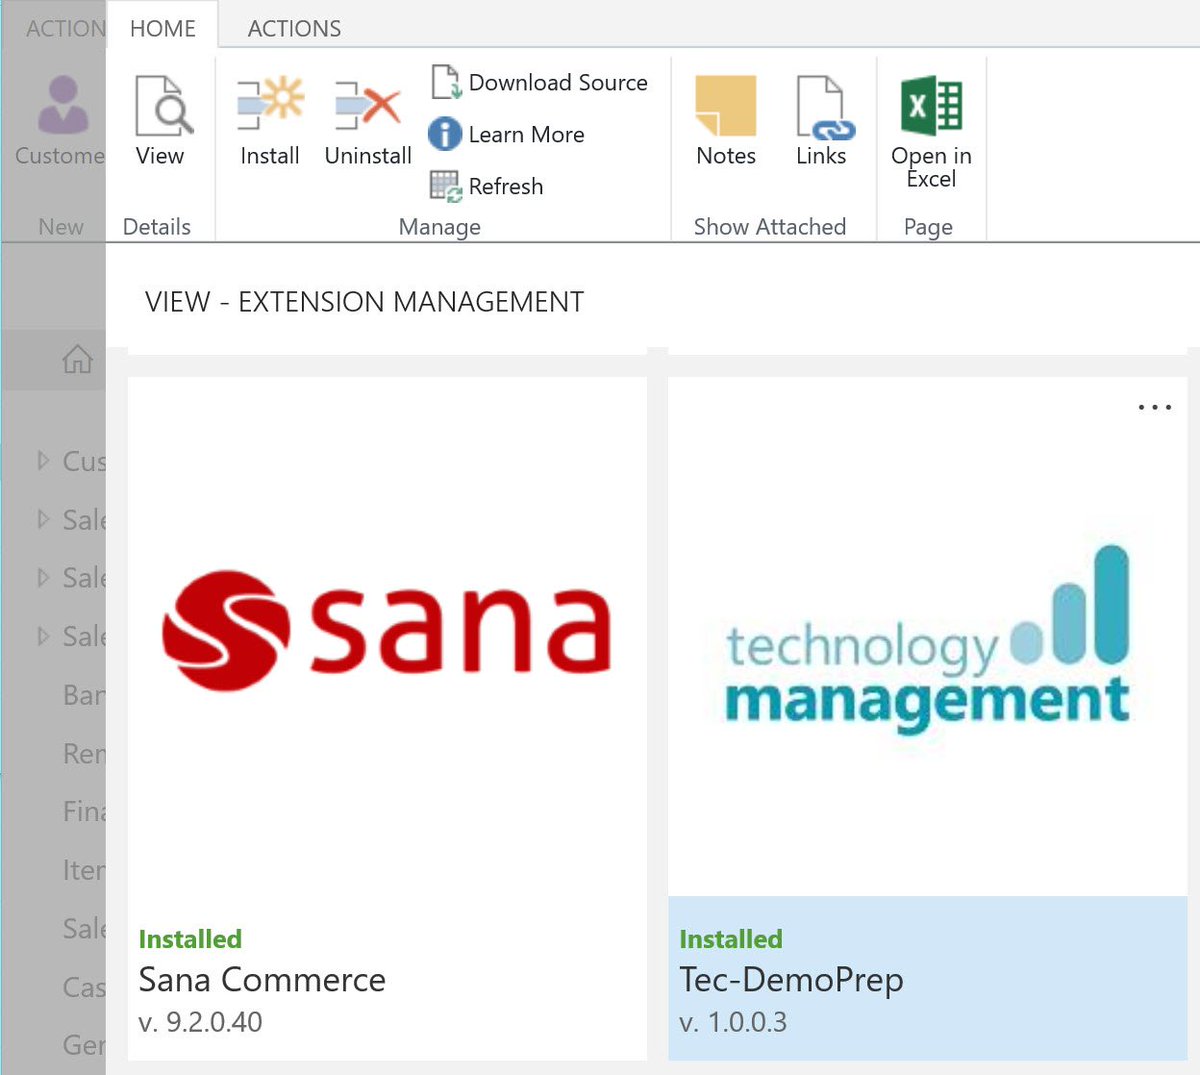Switch to the HOME ribbon tab
This screenshot has height=1075, width=1200.
(163, 28)
